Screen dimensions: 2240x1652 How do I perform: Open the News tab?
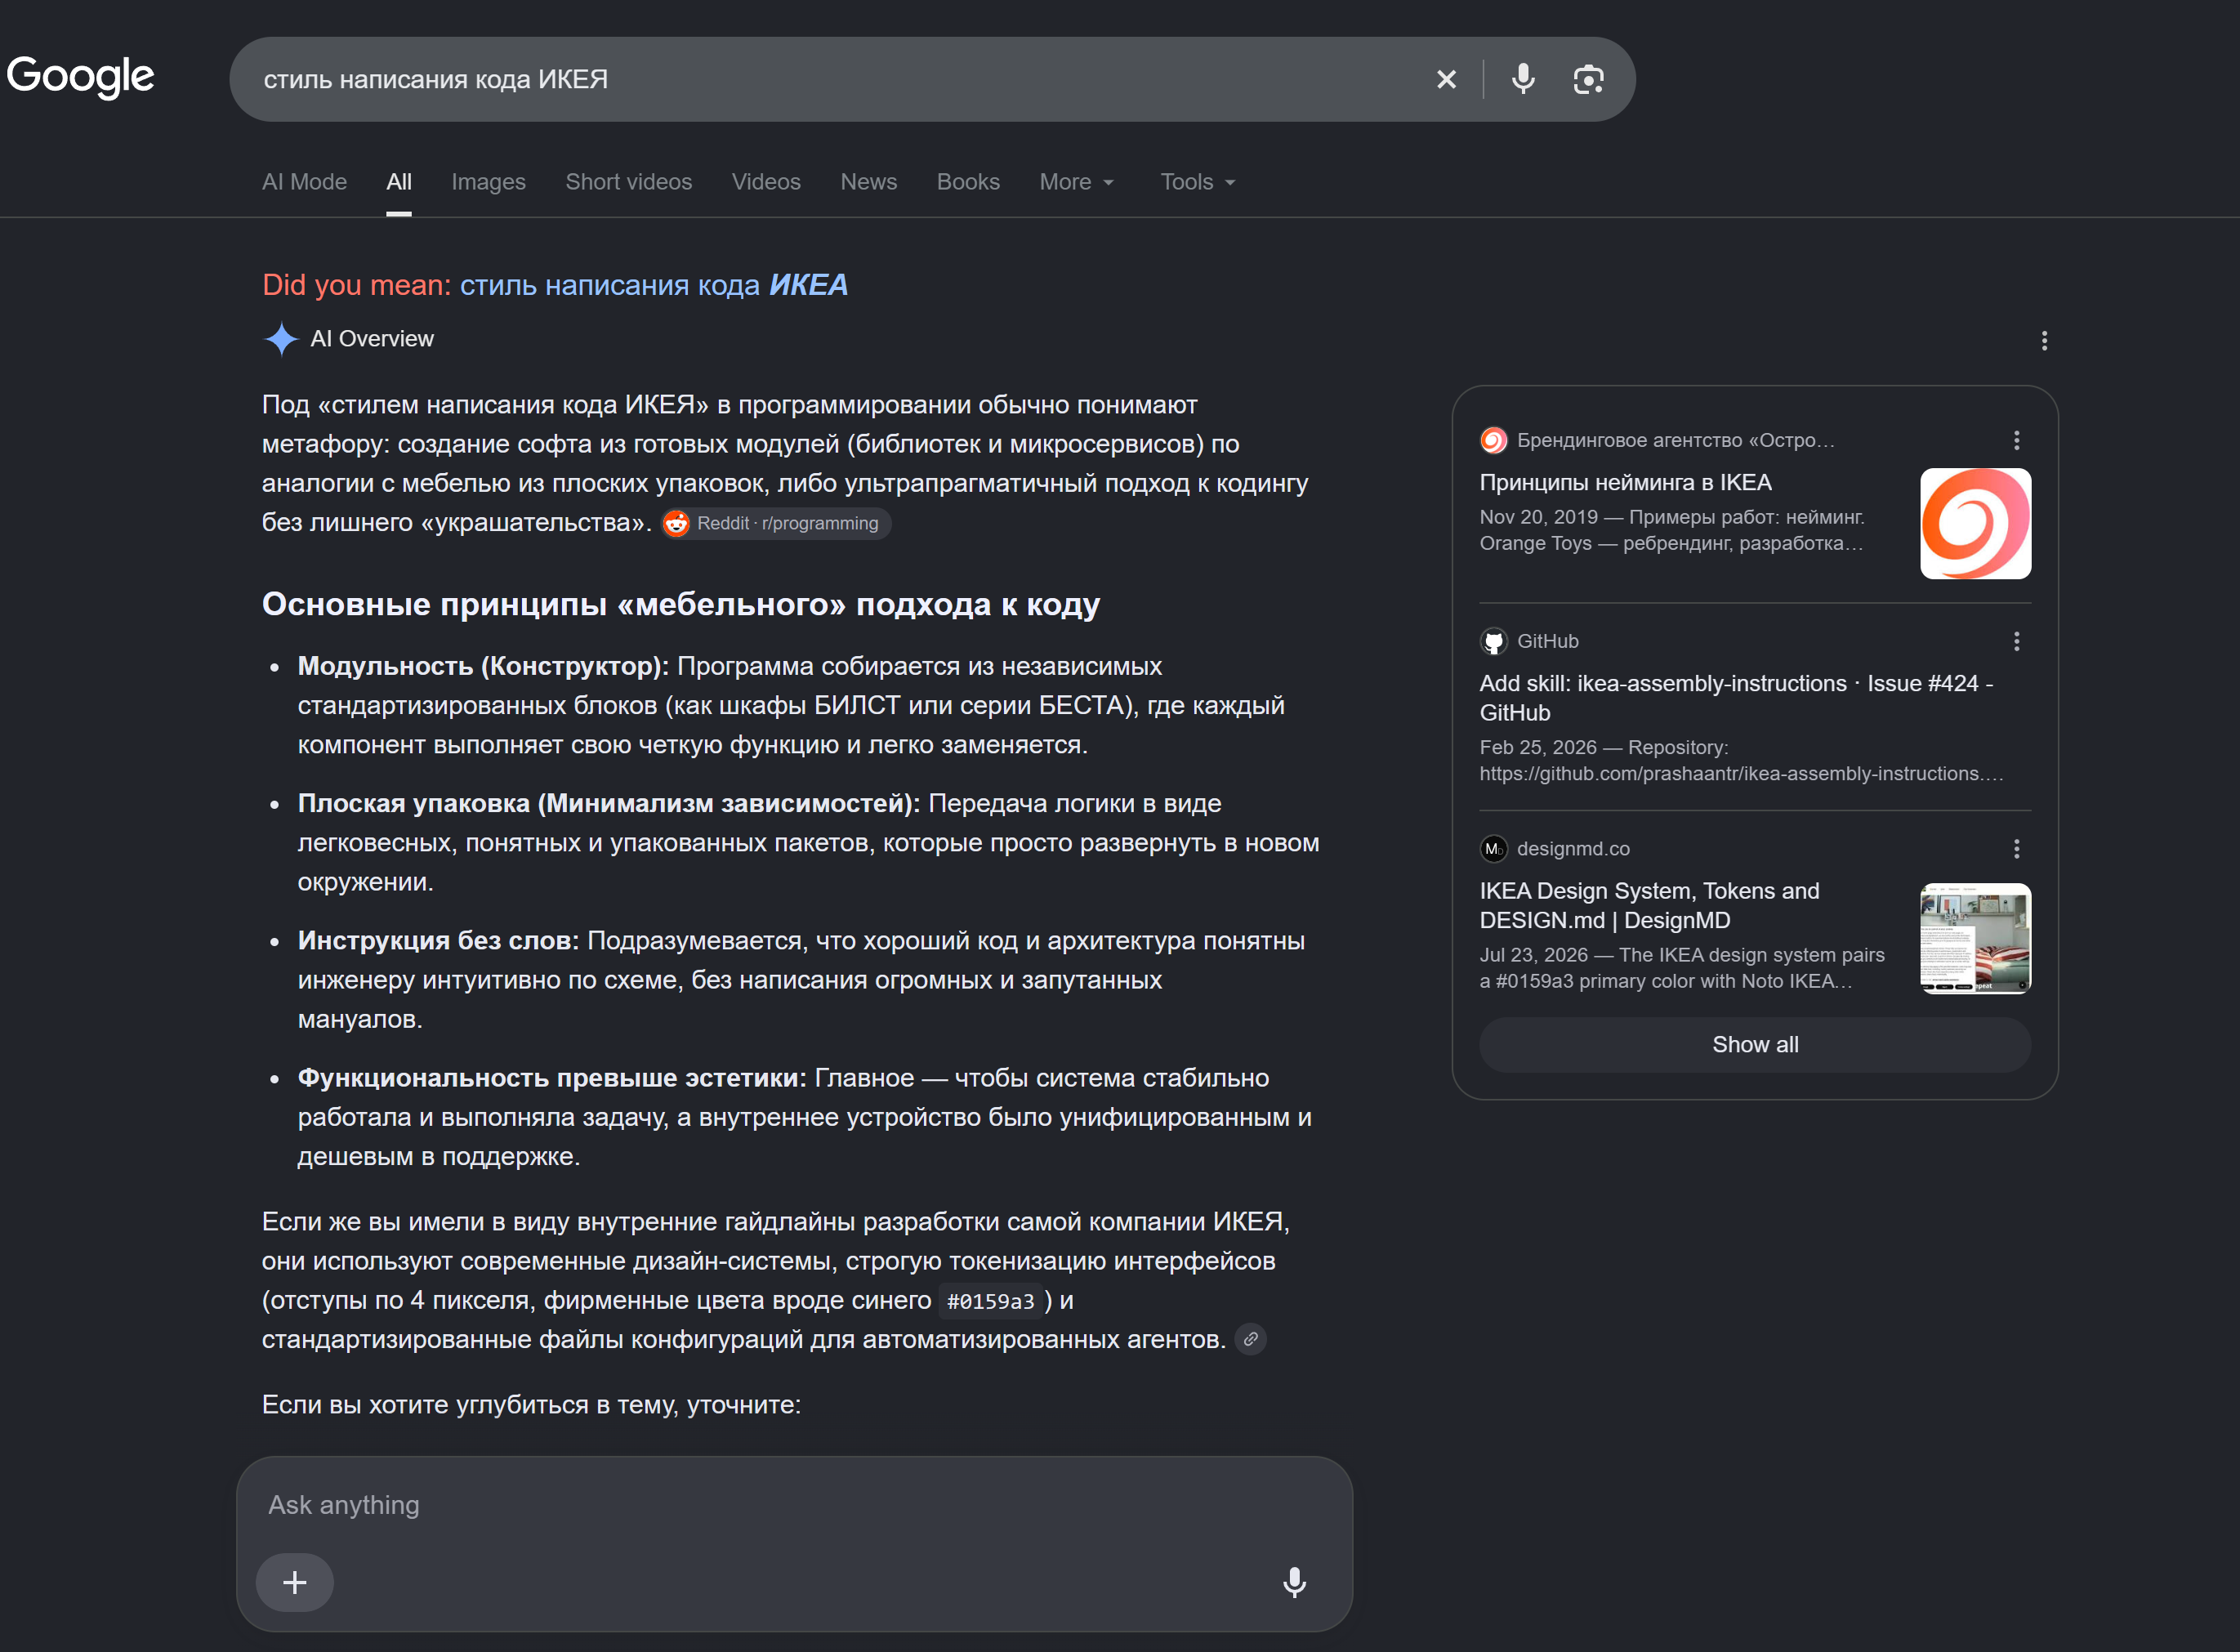pyautogui.click(x=868, y=182)
